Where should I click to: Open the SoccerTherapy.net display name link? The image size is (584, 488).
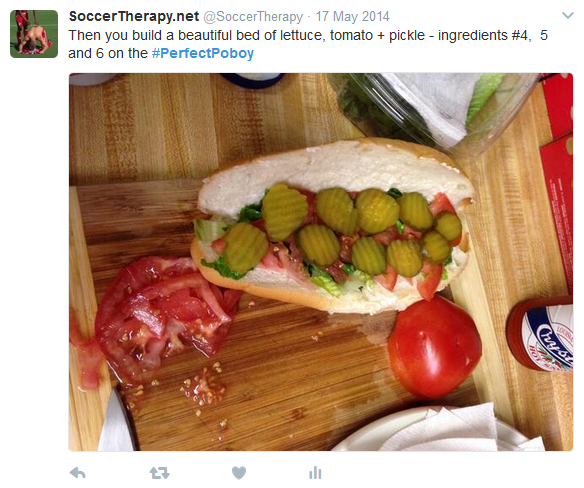tap(134, 16)
